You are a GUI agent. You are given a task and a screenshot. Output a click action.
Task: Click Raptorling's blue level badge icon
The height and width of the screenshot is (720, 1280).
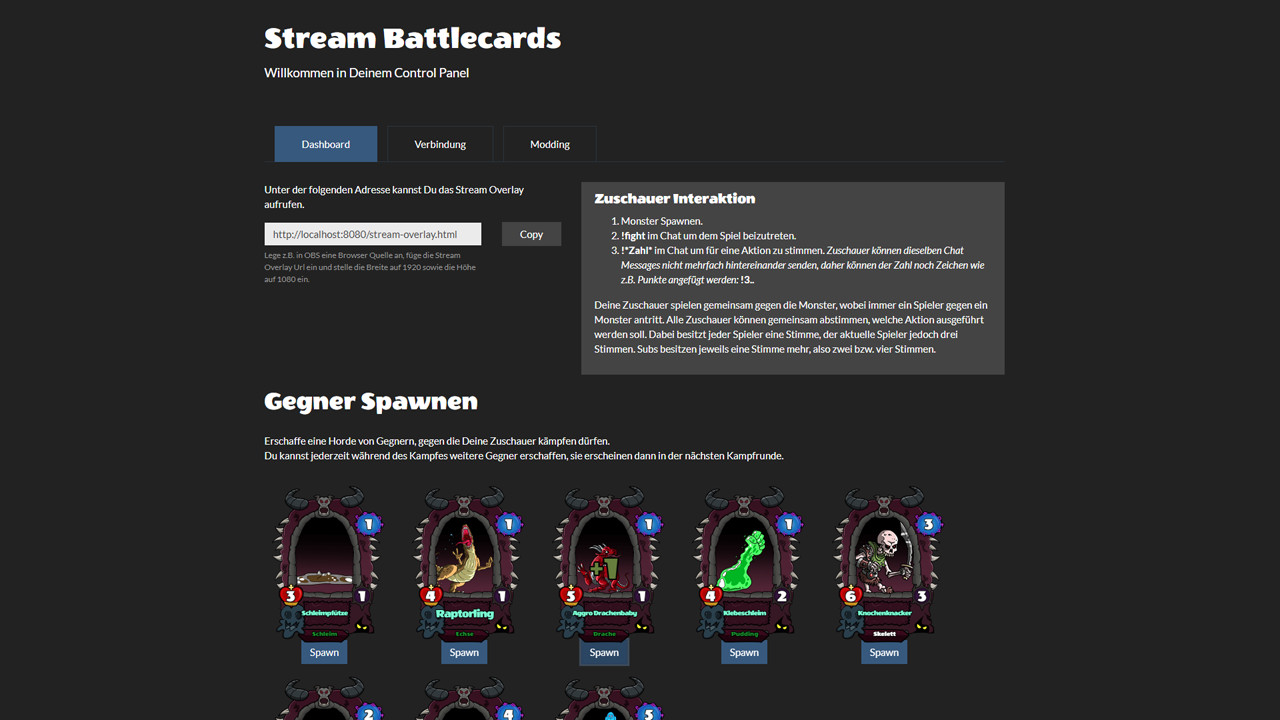(507, 524)
